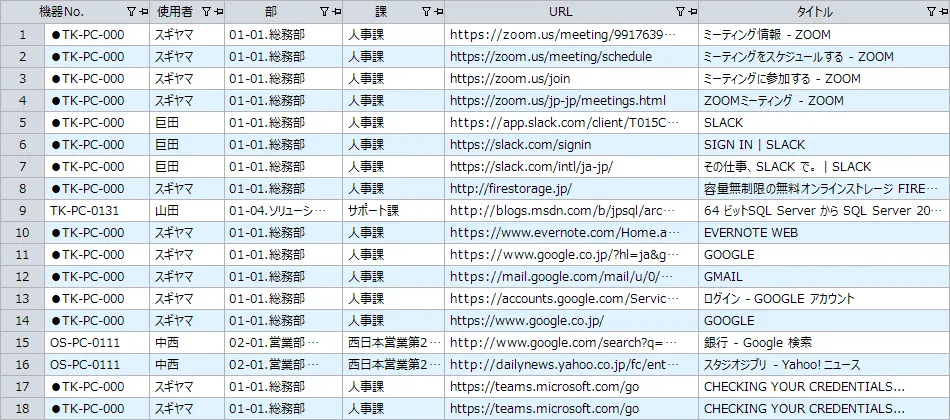Click title ミーティングに参加する - ZOOM

(x=782, y=79)
